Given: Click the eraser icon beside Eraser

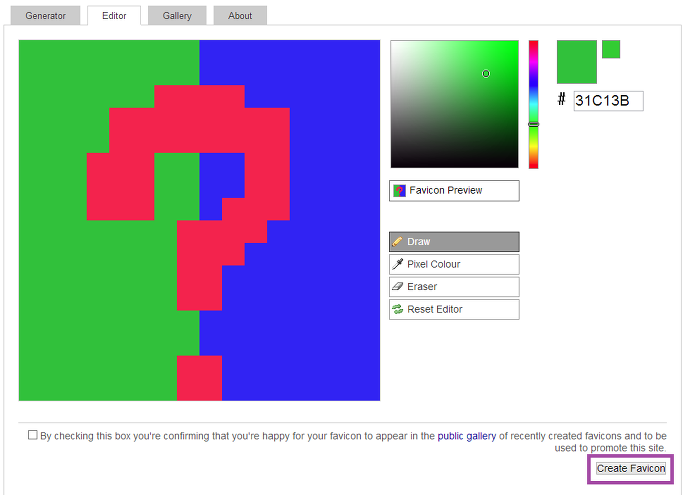Looking at the screenshot, I should (397, 286).
